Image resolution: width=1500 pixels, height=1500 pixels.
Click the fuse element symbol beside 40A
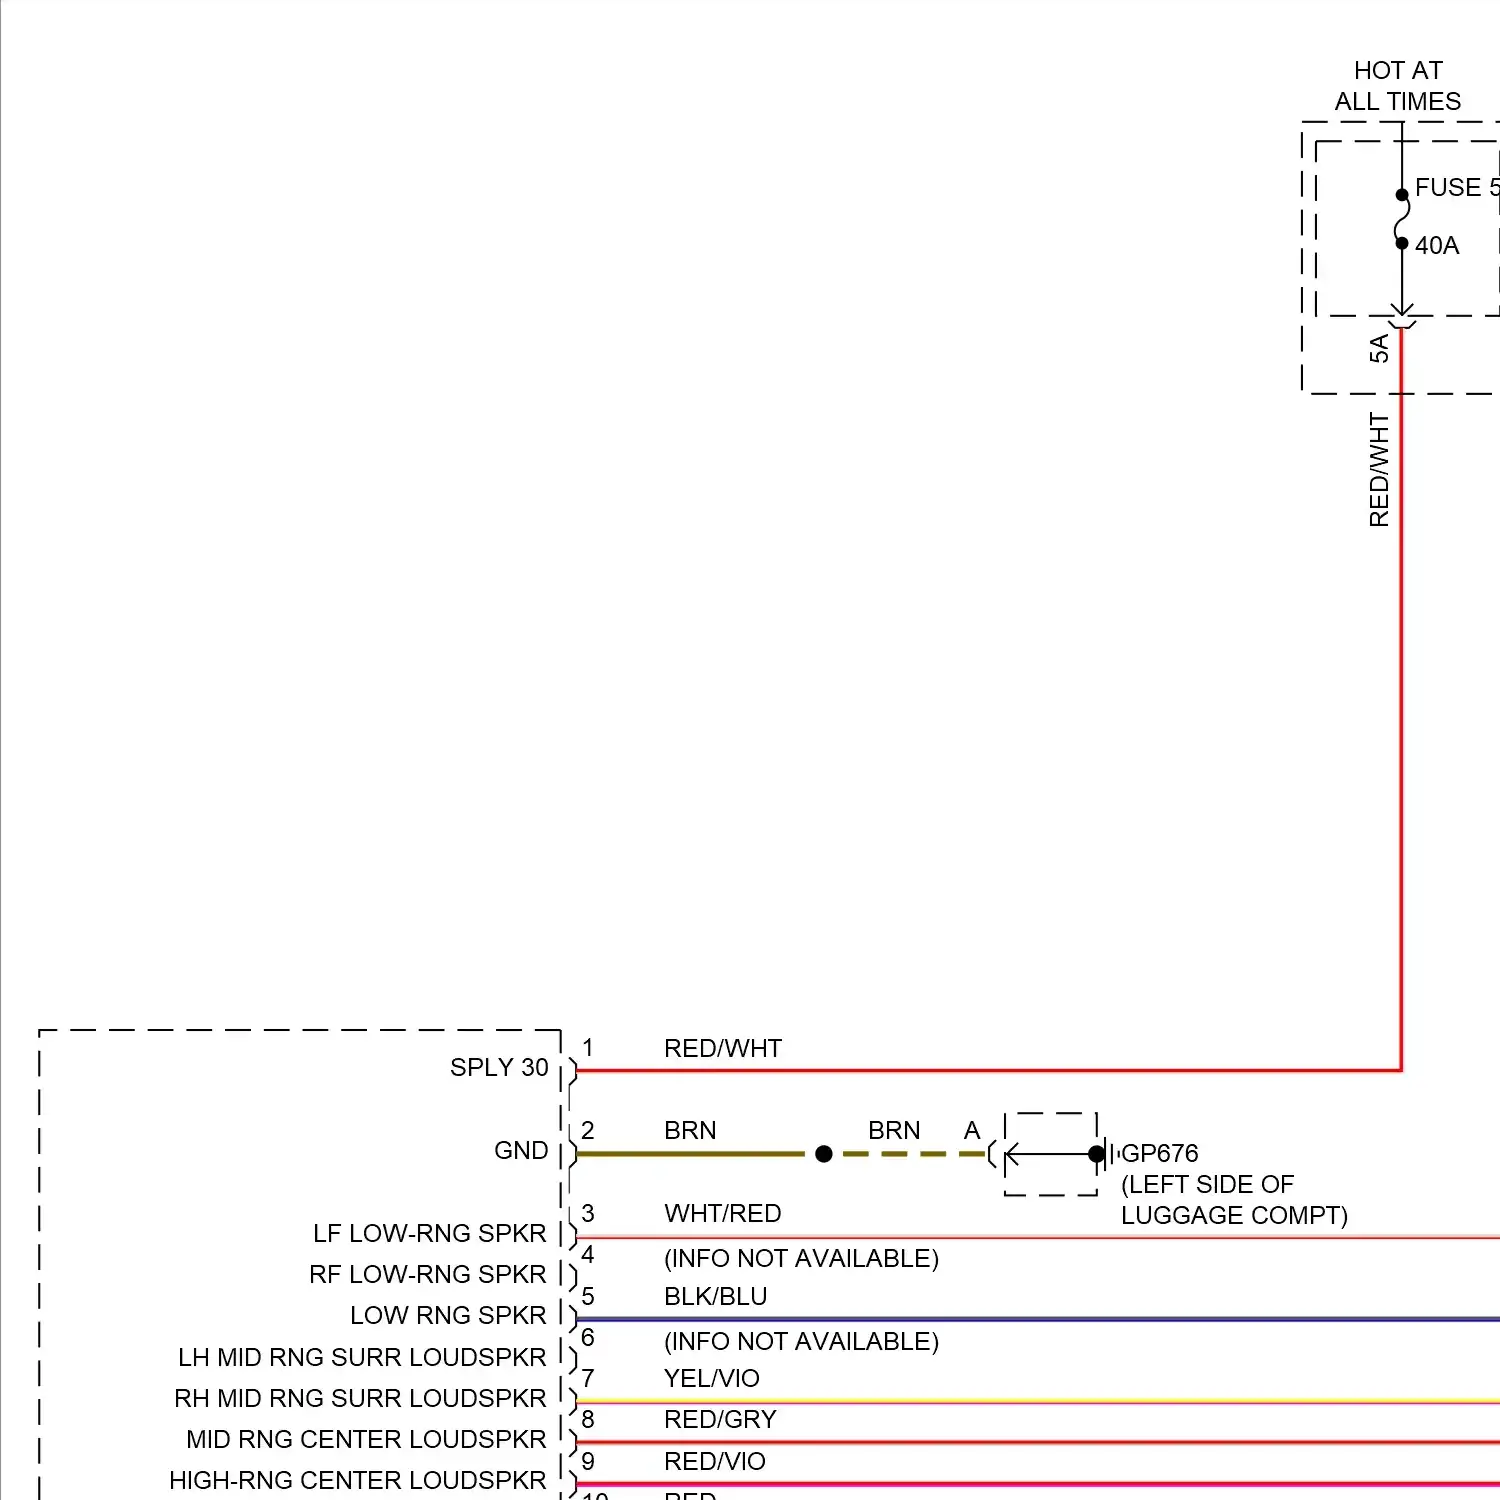point(1402,219)
